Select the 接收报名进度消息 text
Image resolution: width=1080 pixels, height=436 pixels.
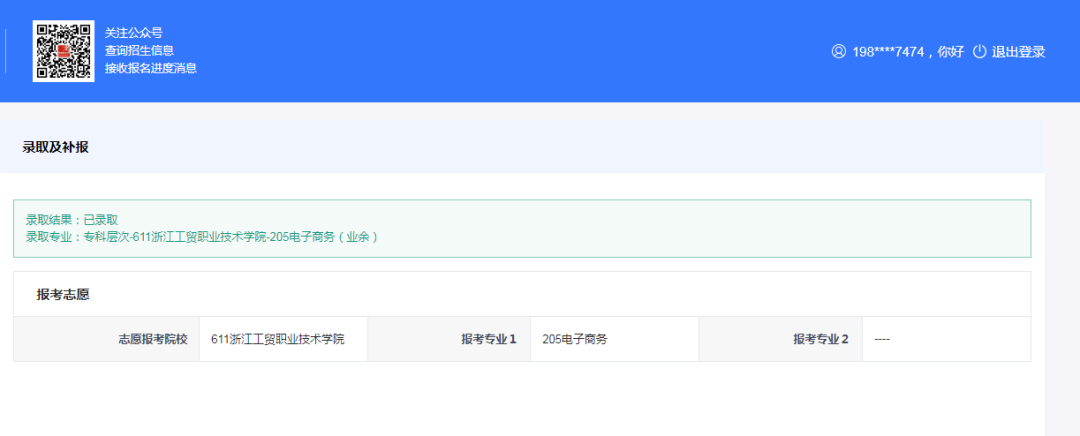tap(151, 68)
